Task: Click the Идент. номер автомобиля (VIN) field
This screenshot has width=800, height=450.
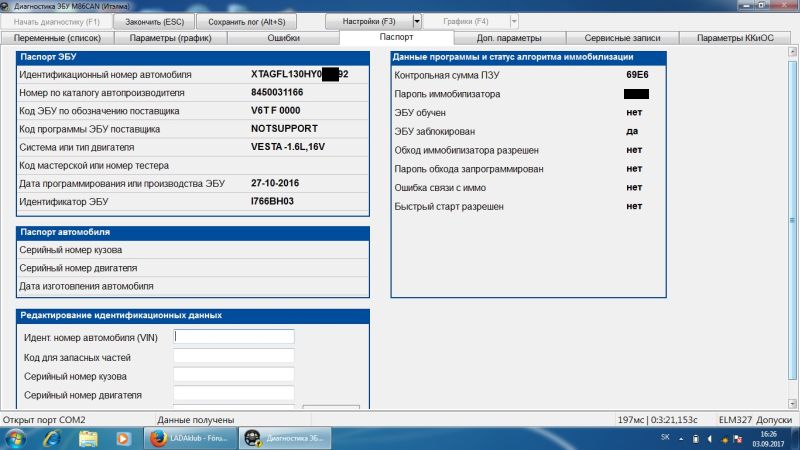Action: 234,337
